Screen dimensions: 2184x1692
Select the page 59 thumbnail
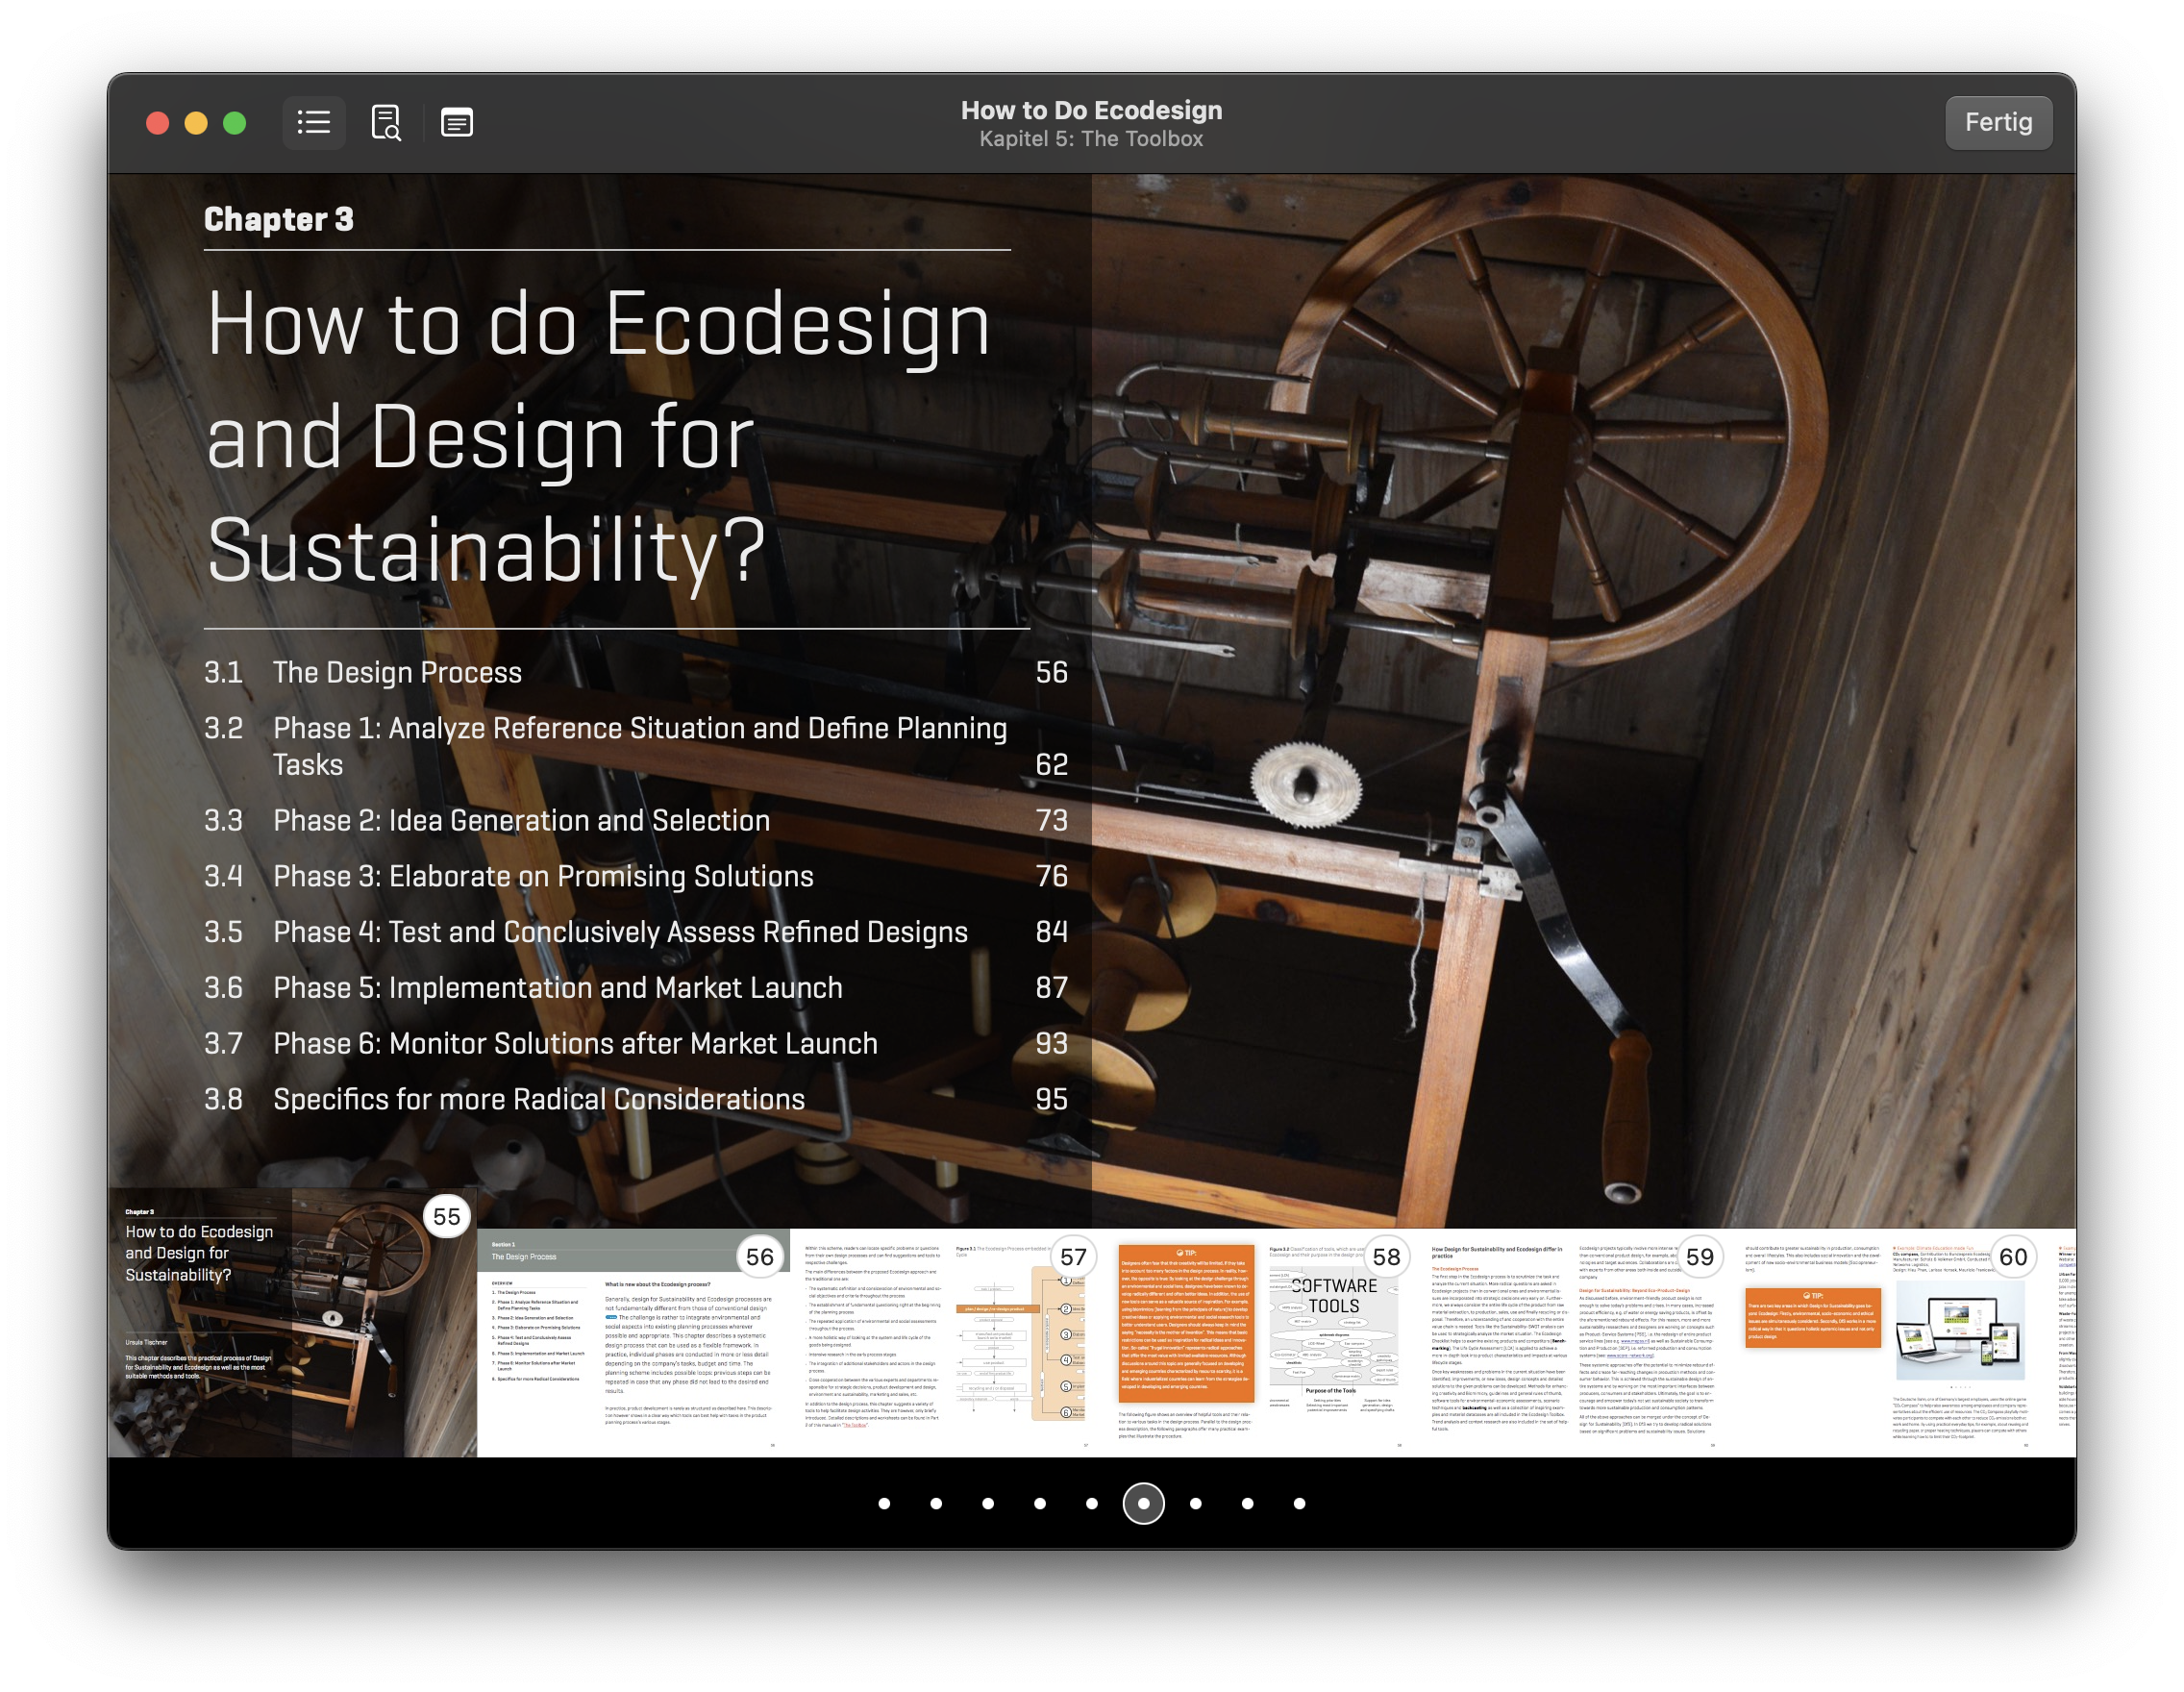click(1573, 1342)
